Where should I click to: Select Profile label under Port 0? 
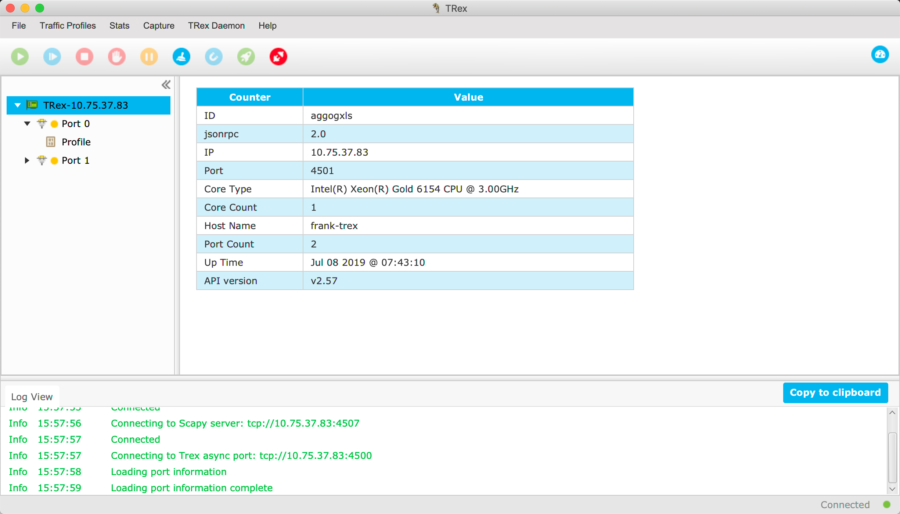76,142
